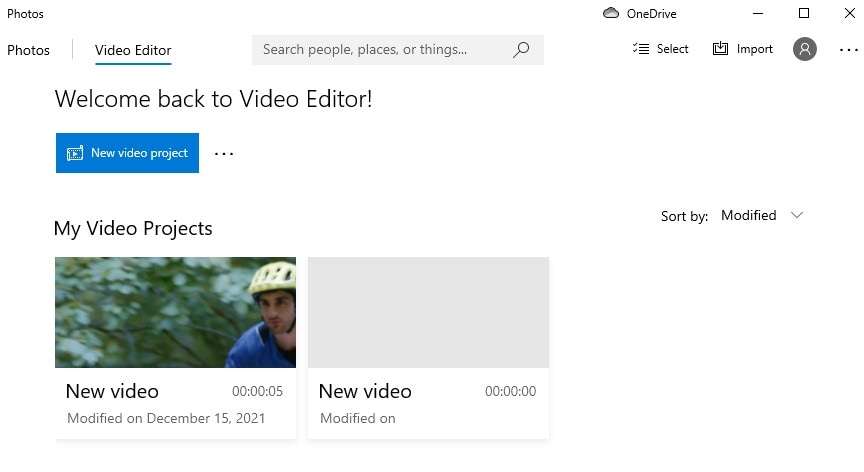
Task: Open the user account avatar icon
Action: (x=804, y=49)
